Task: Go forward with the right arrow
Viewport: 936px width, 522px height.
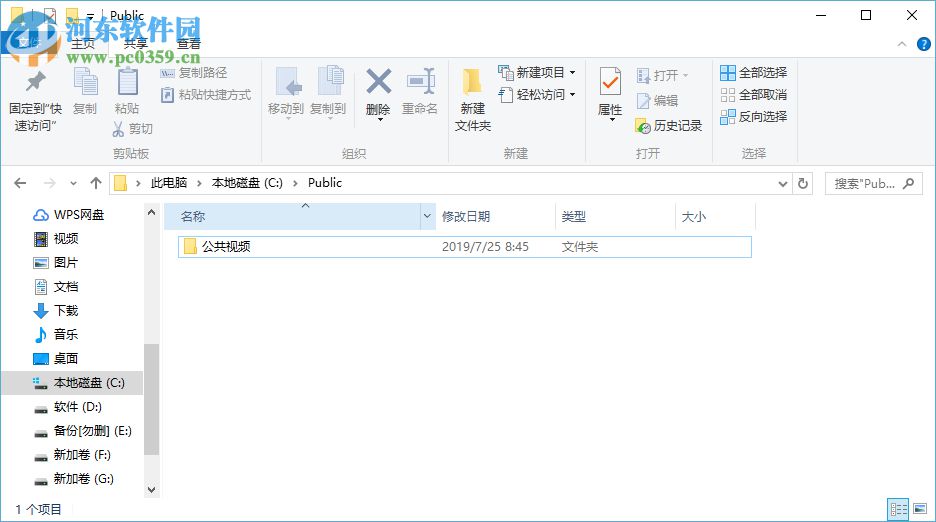Action: coord(50,183)
